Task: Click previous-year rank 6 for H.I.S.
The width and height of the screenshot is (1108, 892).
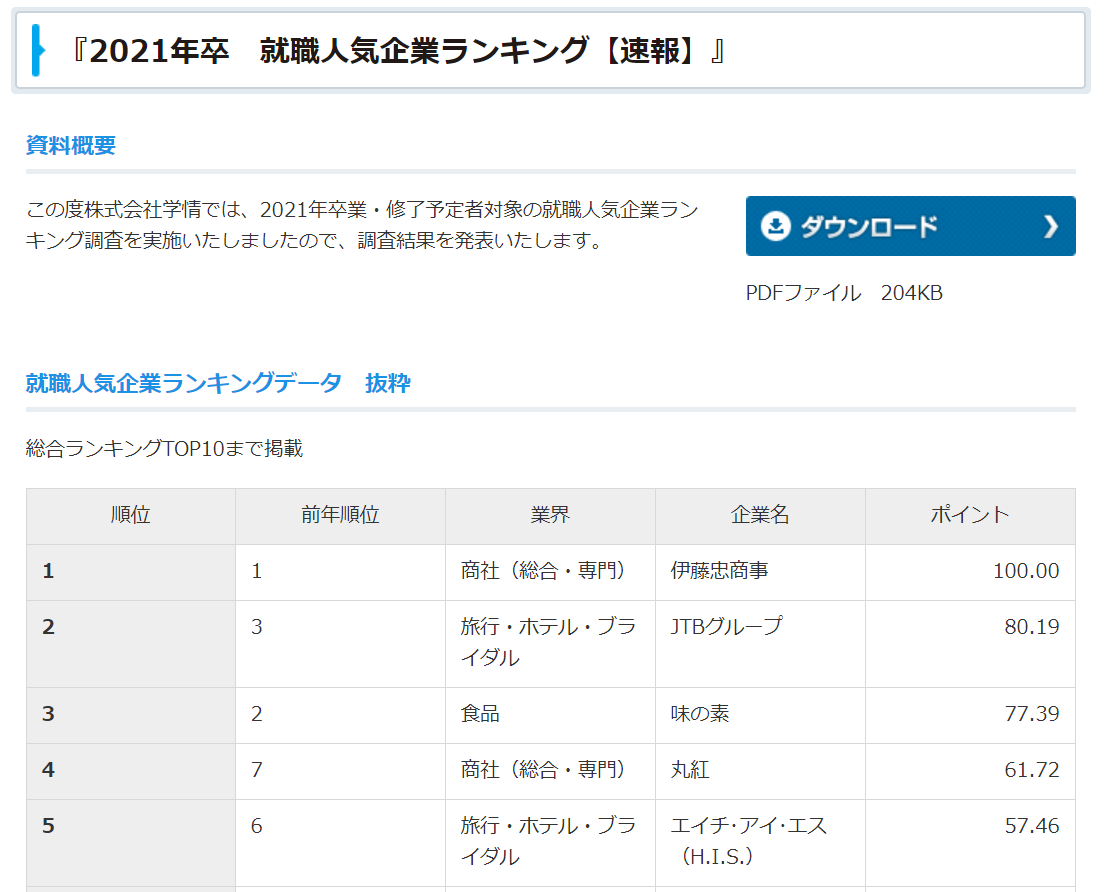Action: coord(341,843)
